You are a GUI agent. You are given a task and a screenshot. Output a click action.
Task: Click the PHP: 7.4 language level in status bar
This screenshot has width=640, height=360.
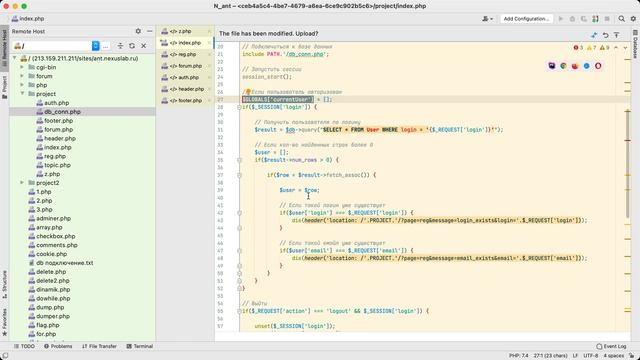point(518,356)
